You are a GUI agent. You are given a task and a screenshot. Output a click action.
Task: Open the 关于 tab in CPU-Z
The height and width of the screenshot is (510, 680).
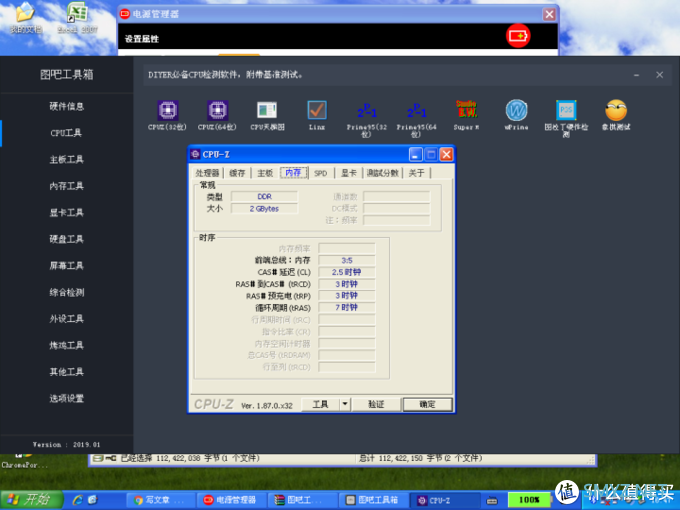coord(416,173)
